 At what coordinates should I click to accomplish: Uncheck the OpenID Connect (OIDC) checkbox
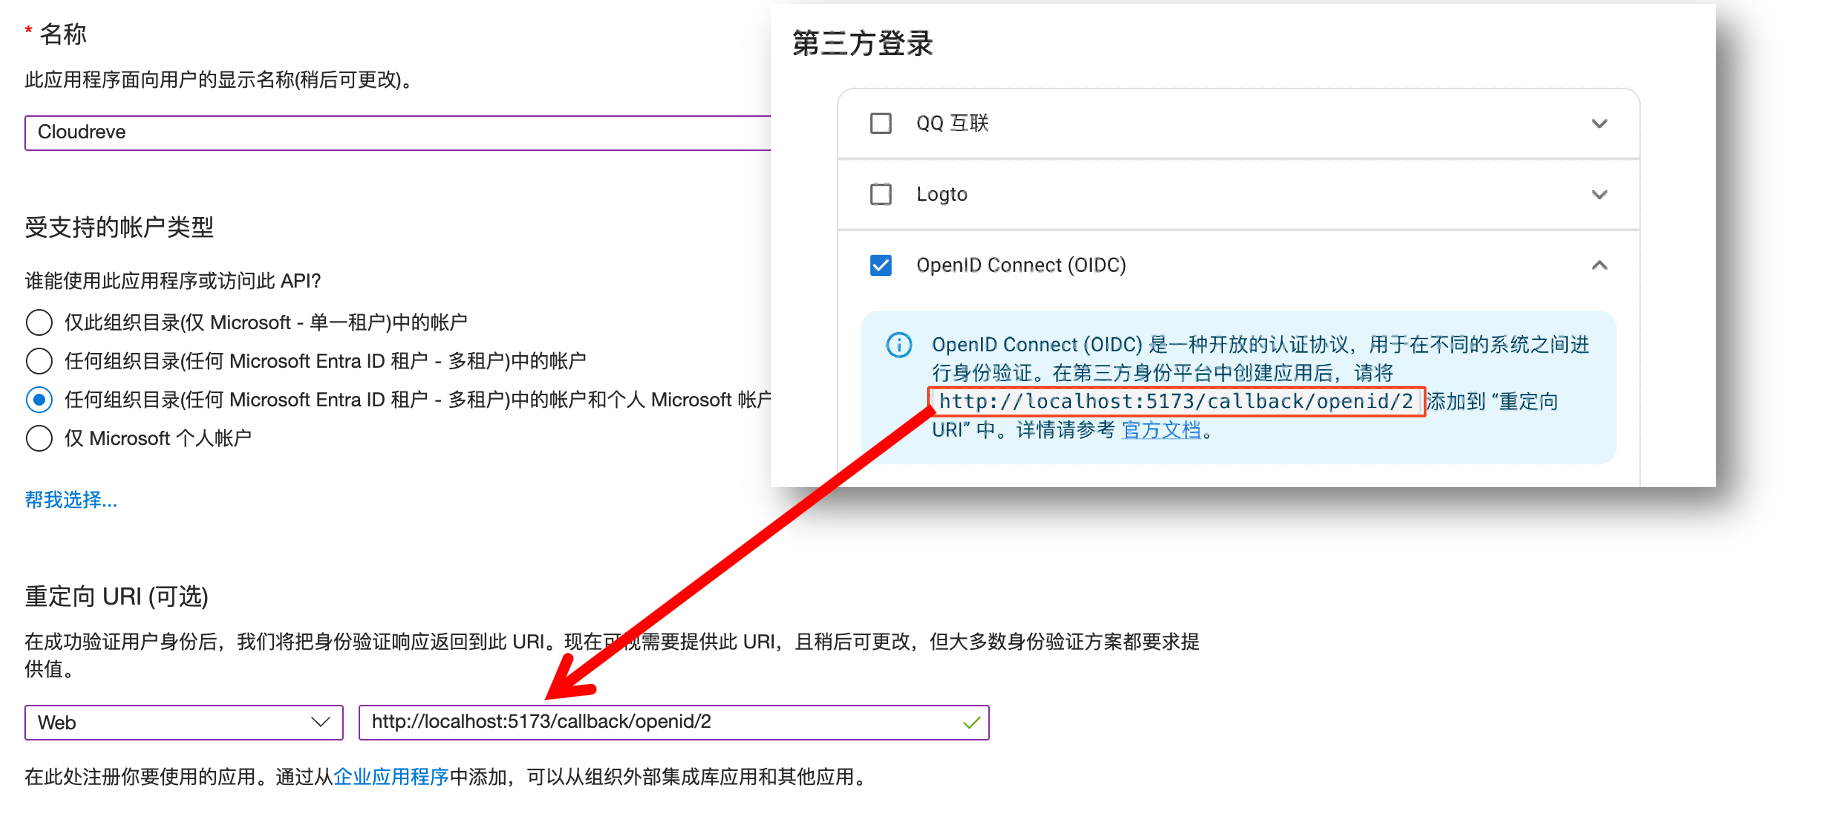[x=881, y=265]
